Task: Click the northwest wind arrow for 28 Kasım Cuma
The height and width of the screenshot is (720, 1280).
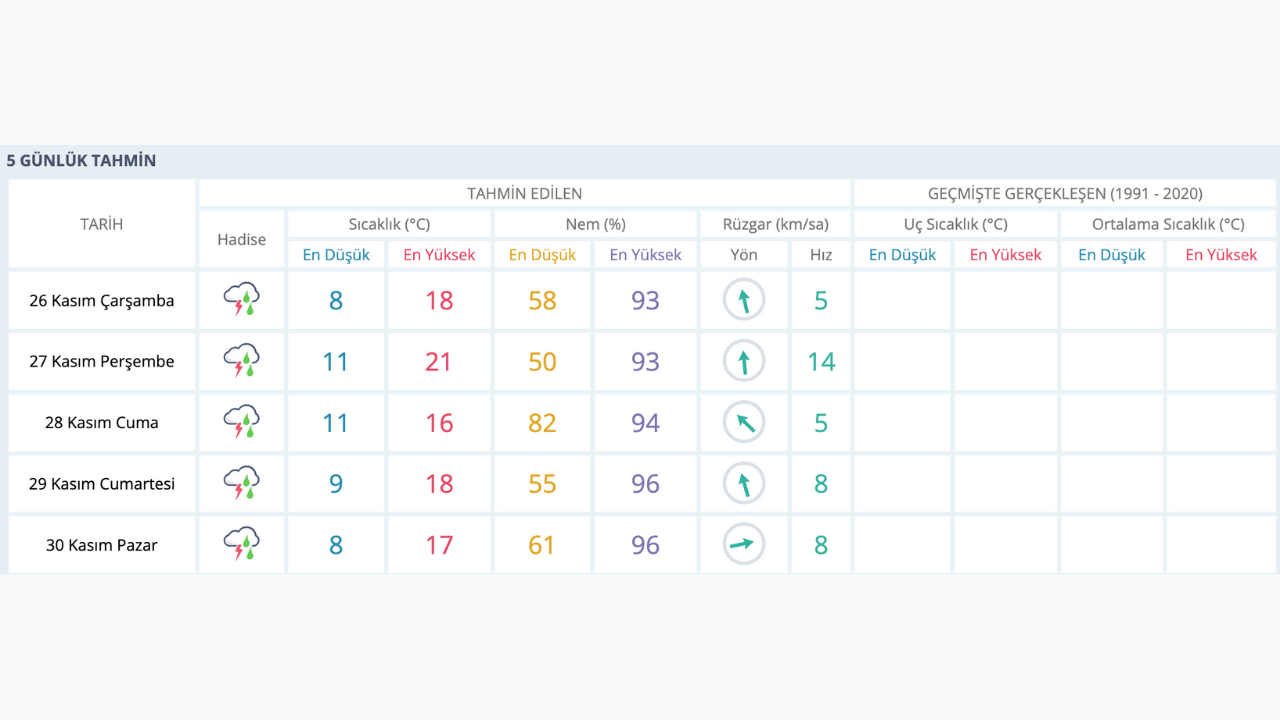Action: (744, 422)
